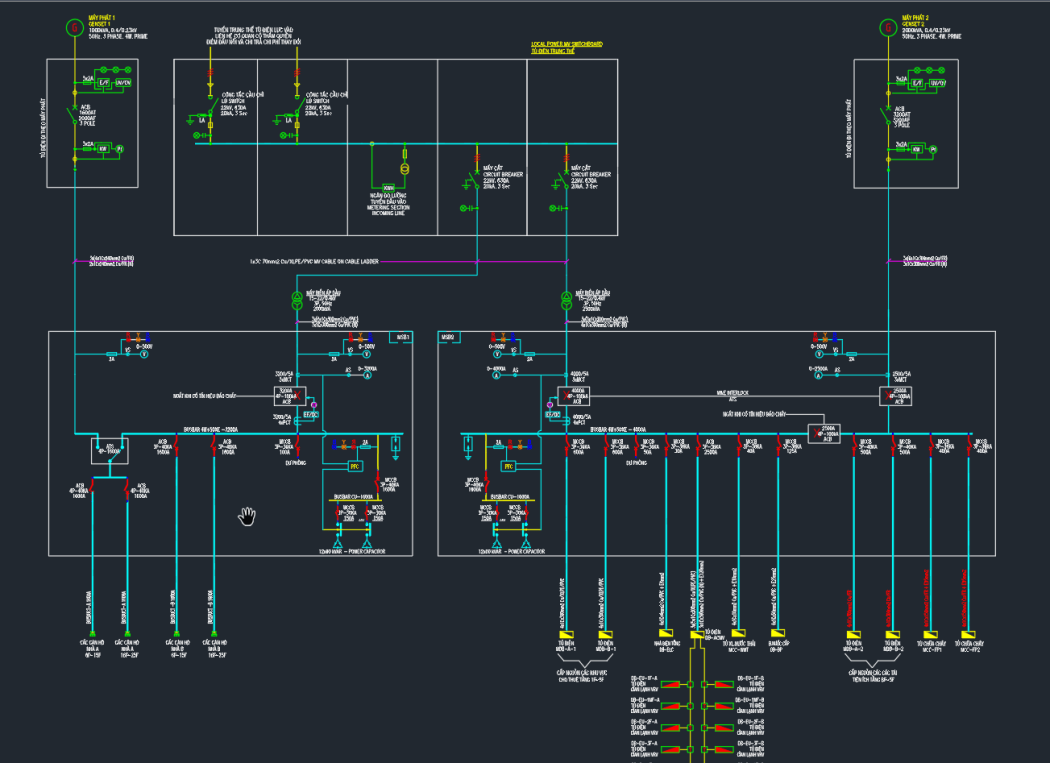Select the yellow MCC-FP2 panel symbol

(x=967, y=634)
